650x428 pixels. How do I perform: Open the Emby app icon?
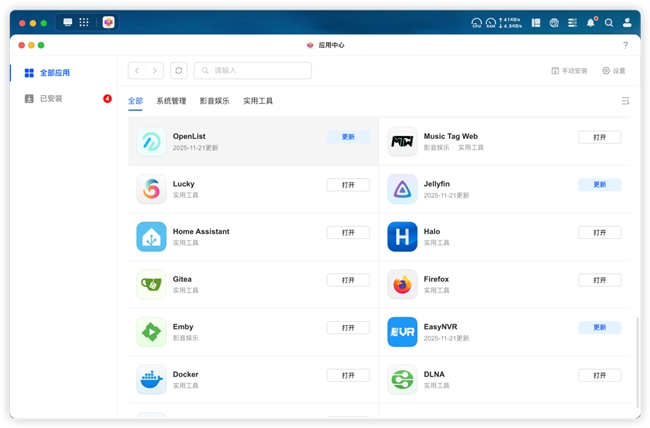[x=151, y=332]
